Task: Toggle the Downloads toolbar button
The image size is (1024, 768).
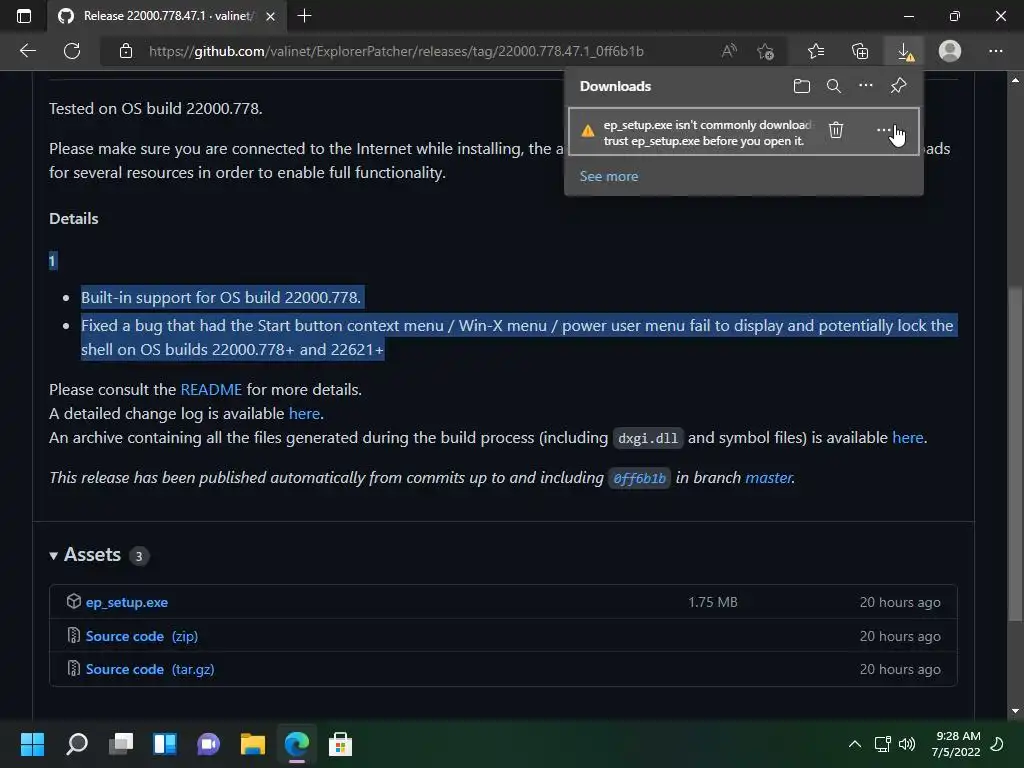Action: [904, 51]
